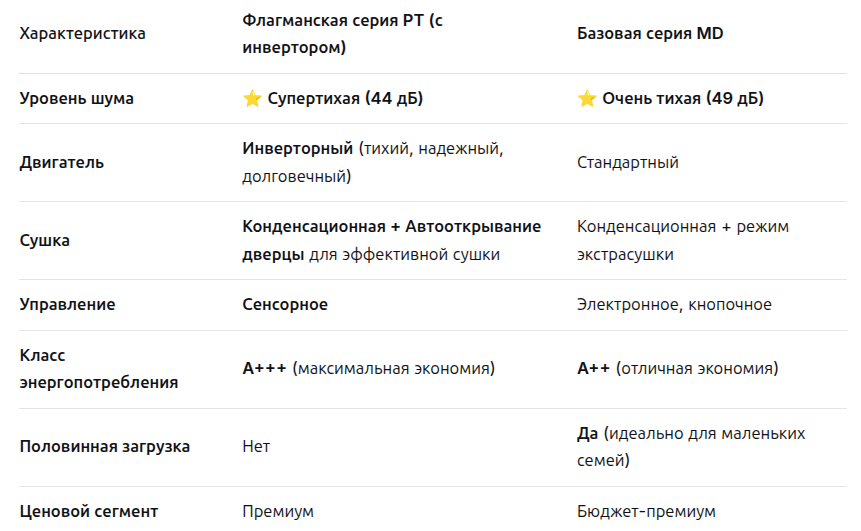Select the Базовая серия MD column header
Image resolution: width=861 pixels, height=531 pixels.
coord(650,34)
